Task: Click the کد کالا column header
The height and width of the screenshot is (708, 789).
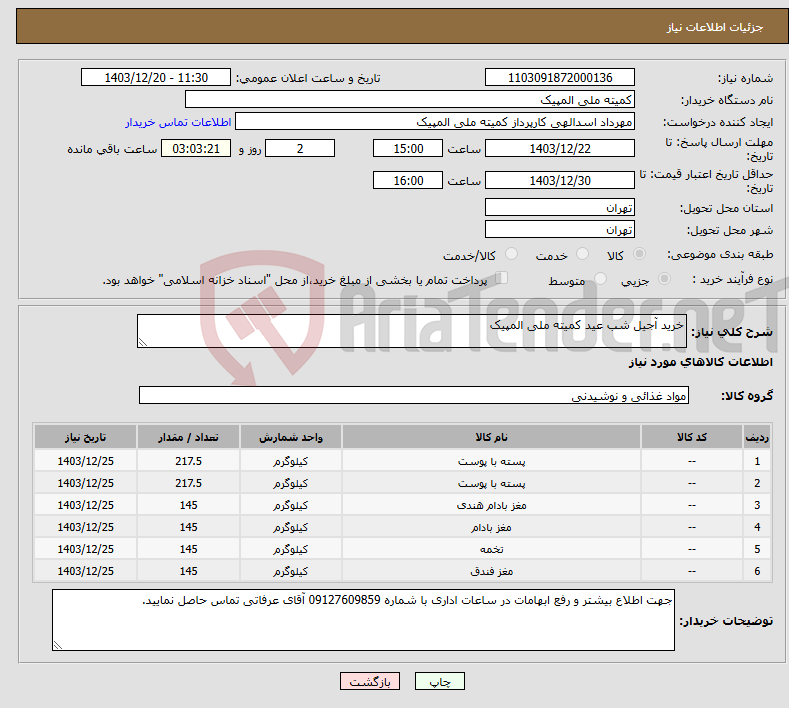Action: click(x=692, y=437)
